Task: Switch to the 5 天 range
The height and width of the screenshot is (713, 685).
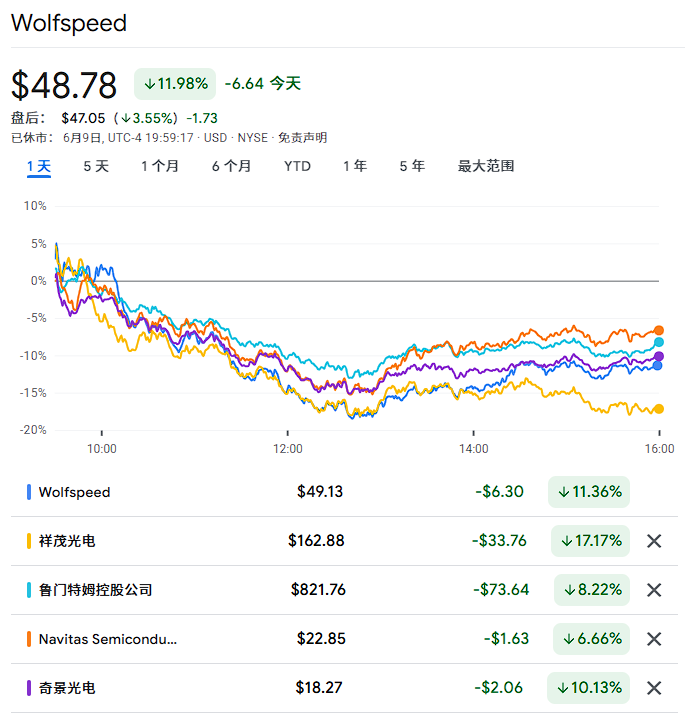Action: click(96, 166)
